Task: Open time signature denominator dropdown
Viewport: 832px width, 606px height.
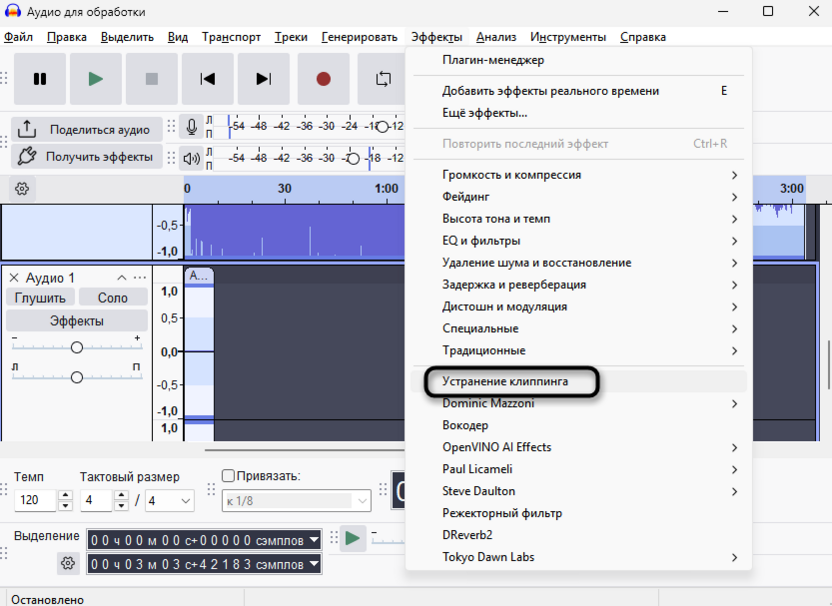Action: 170,500
